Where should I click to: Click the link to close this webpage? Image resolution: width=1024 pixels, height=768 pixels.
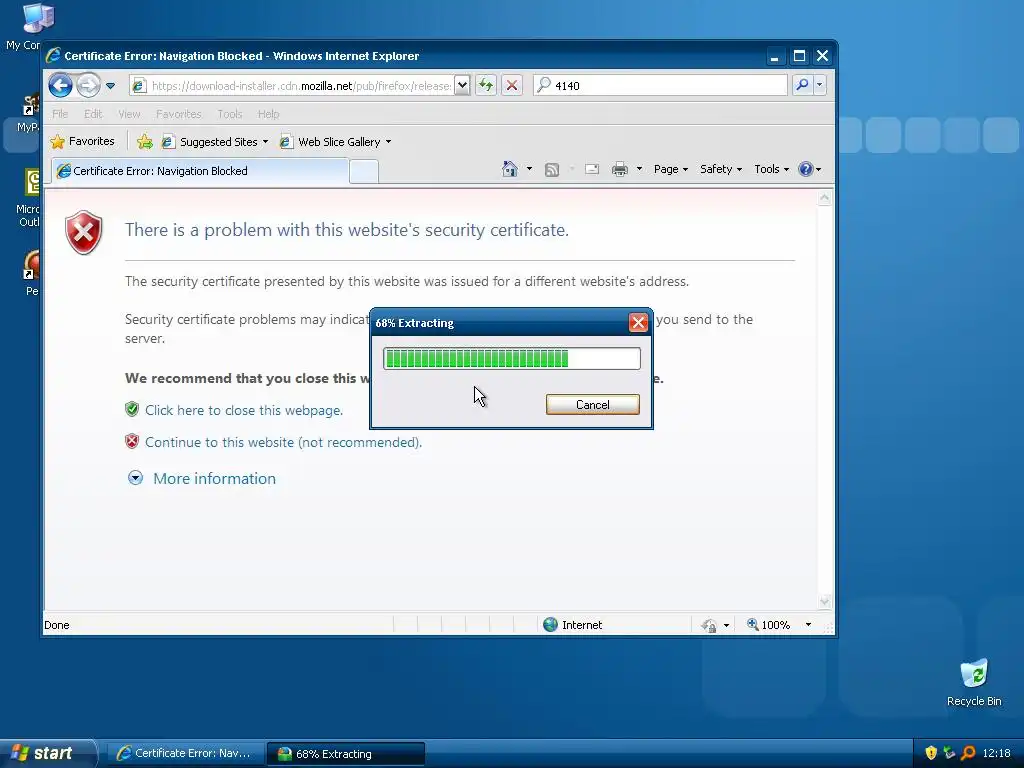[244, 410]
